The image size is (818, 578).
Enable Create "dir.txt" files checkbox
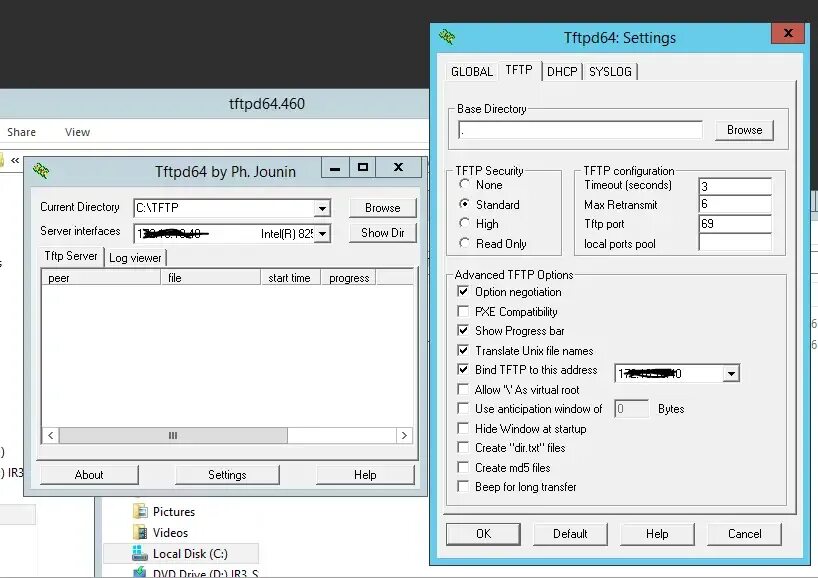(x=463, y=448)
